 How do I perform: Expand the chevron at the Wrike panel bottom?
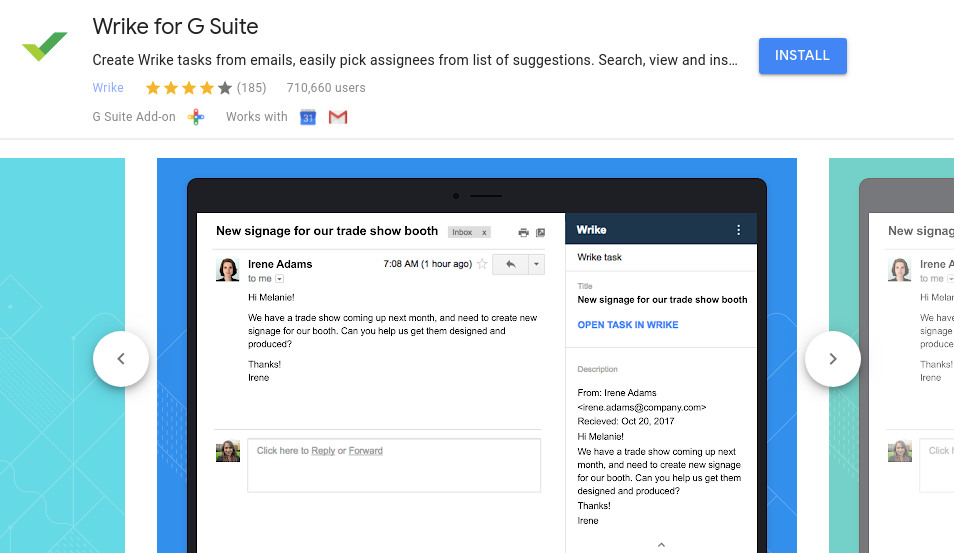[x=661, y=545]
